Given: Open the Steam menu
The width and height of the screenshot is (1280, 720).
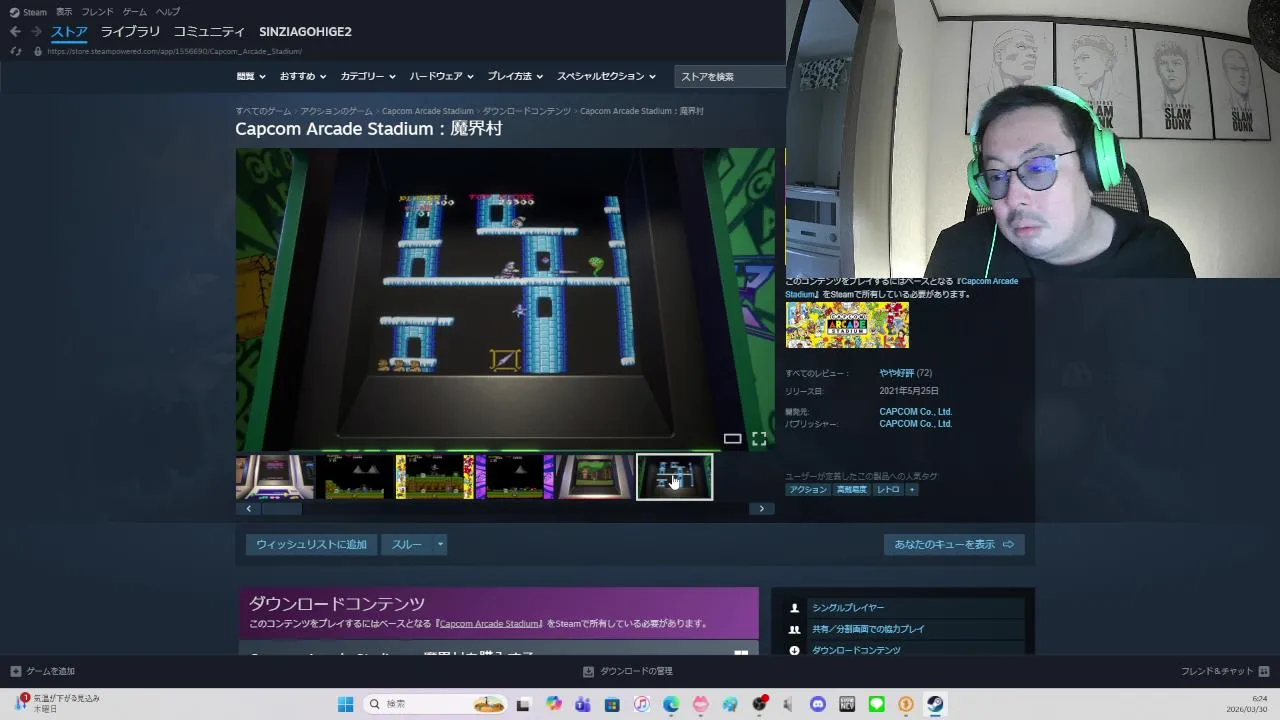Looking at the screenshot, I should [x=28, y=12].
